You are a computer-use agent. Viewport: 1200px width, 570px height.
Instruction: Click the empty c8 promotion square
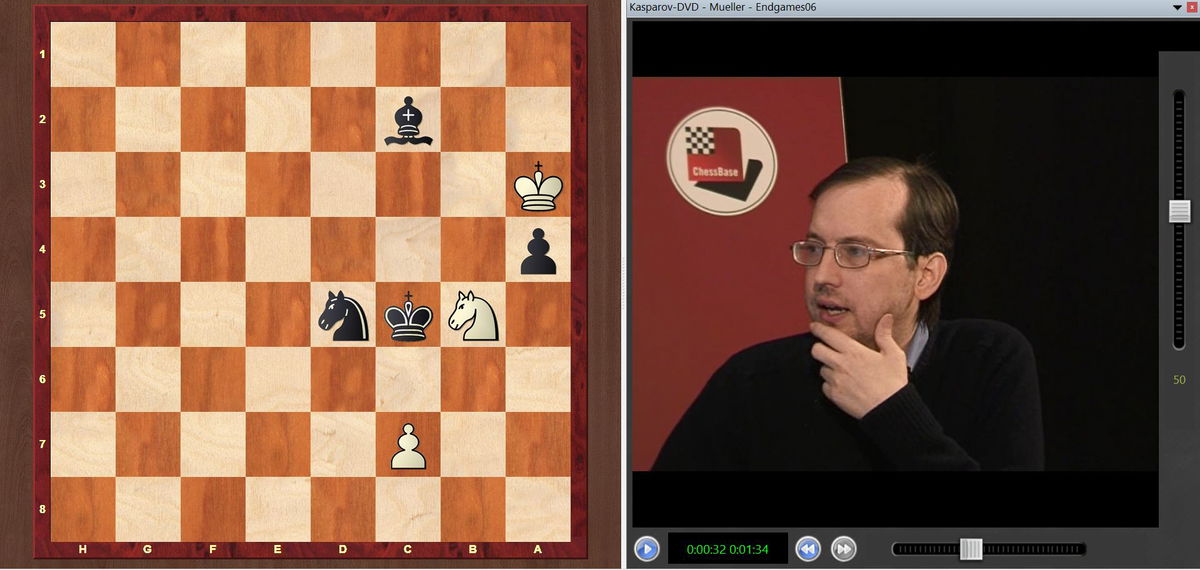point(408,510)
